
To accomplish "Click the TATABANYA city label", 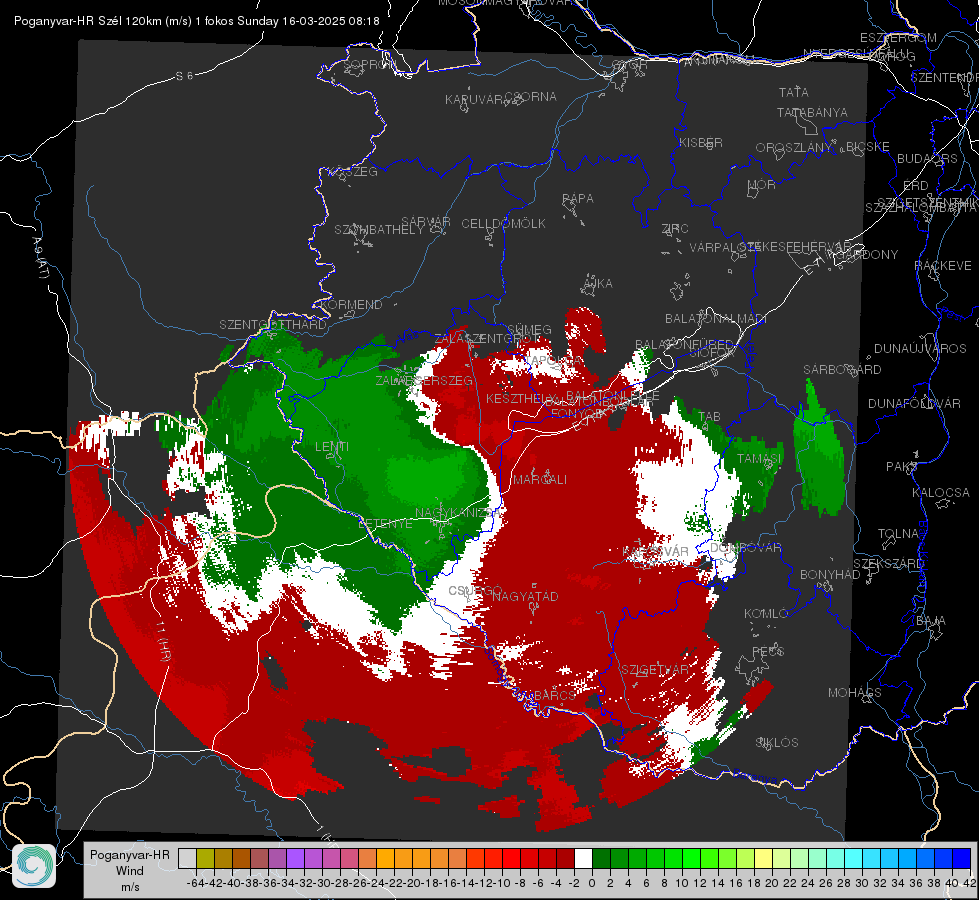I will pos(812,112).
